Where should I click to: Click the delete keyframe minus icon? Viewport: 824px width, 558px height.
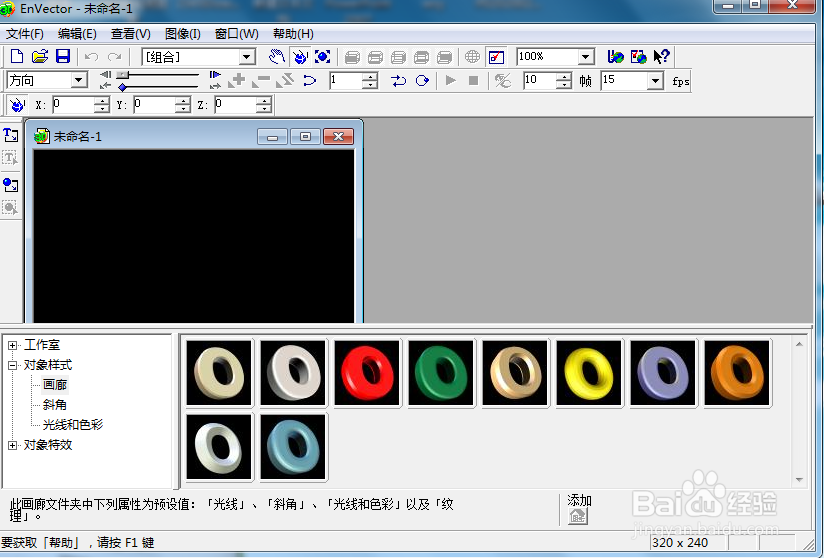pyautogui.click(x=261, y=80)
